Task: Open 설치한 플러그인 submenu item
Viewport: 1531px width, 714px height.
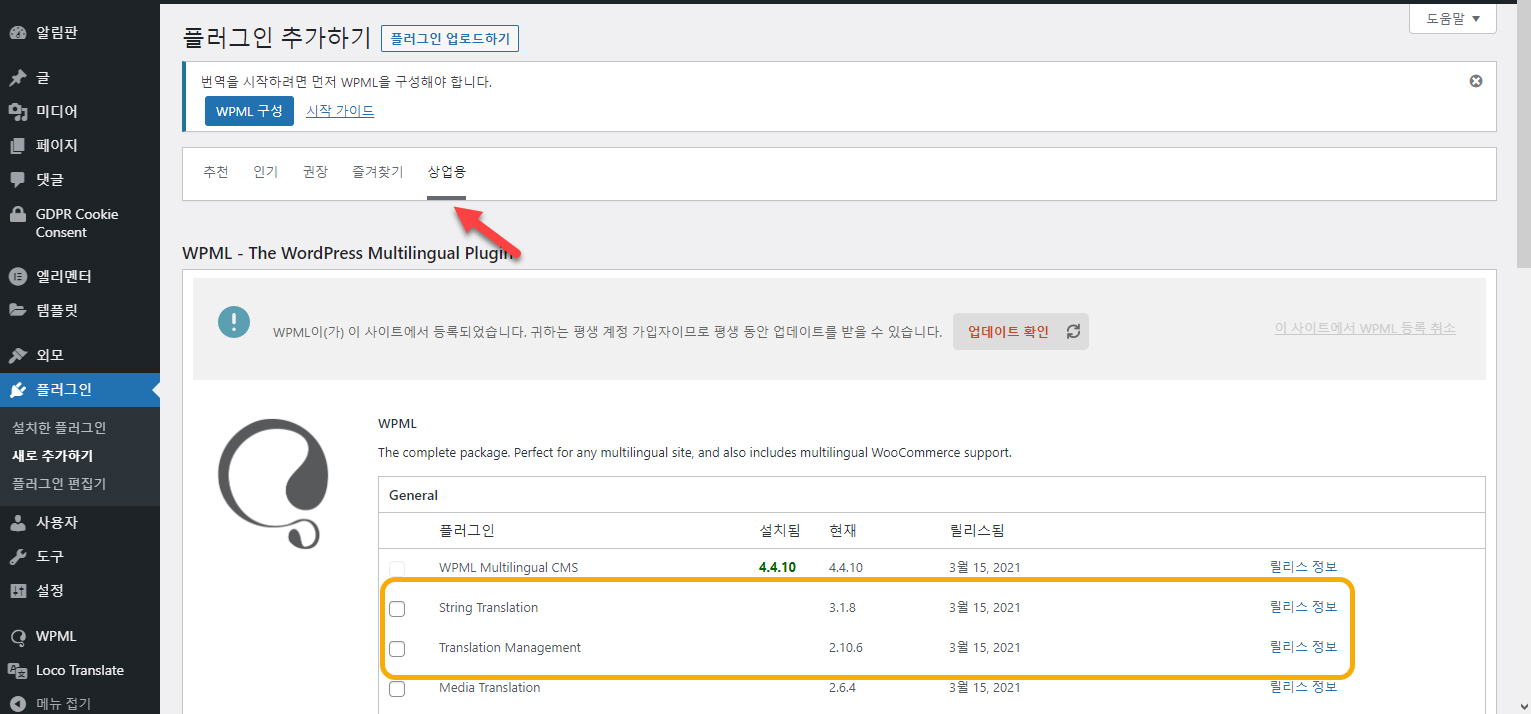Action: tap(59, 428)
